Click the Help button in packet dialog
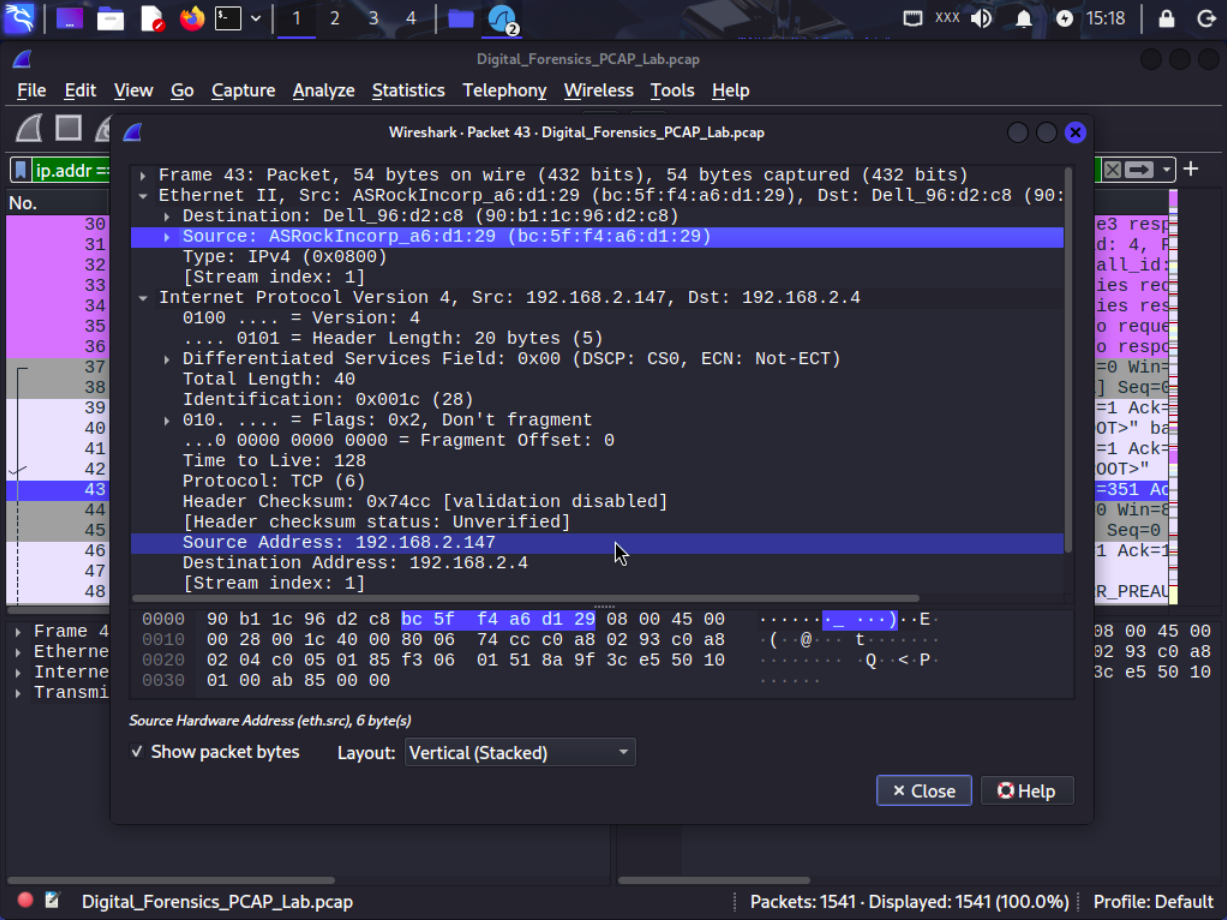Viewport: 1227px width, 920px height. (x=1026, y=791)
